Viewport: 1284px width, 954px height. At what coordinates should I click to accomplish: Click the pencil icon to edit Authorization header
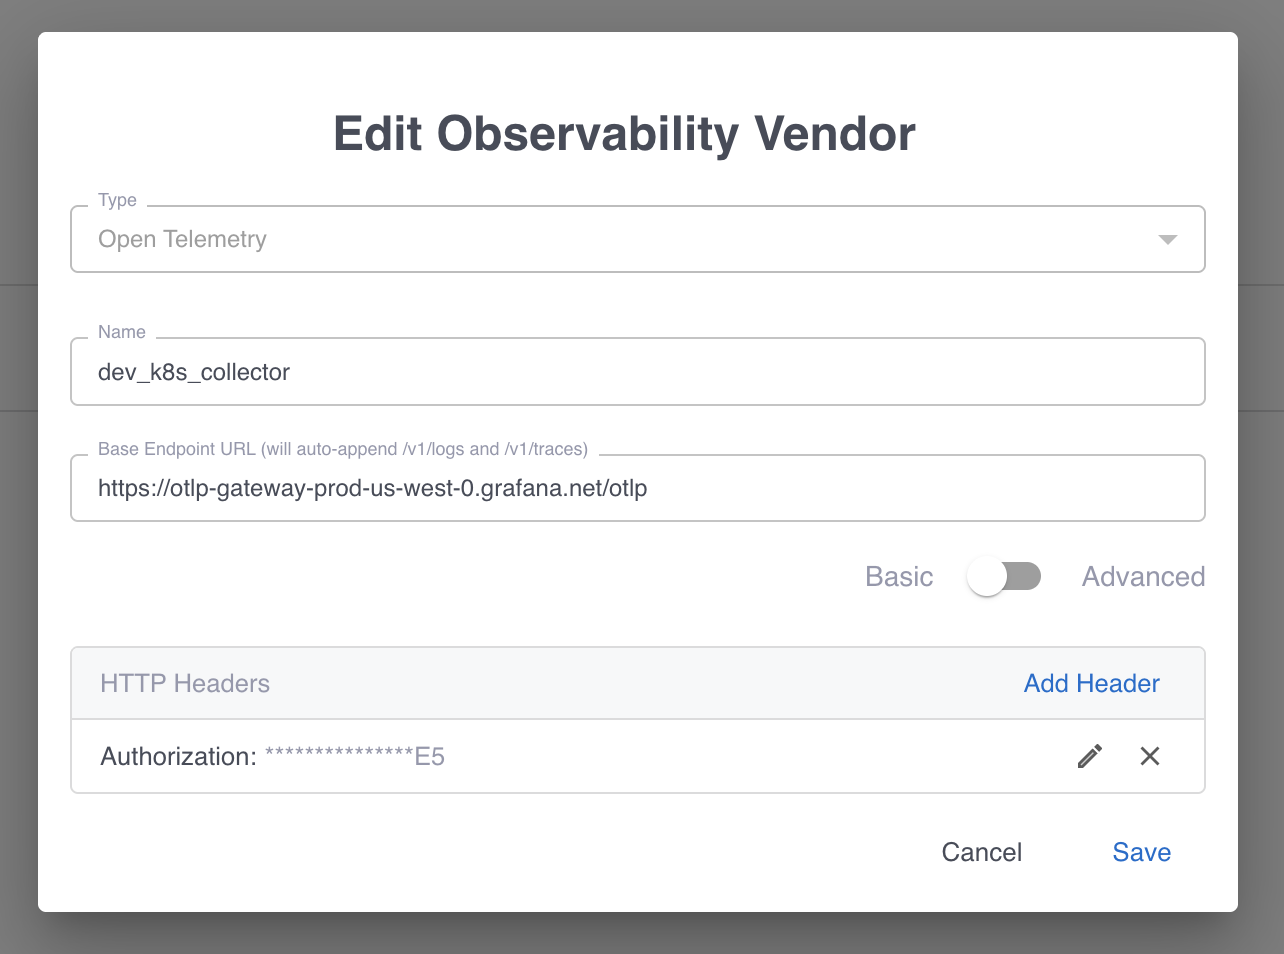coord(1089,756)
